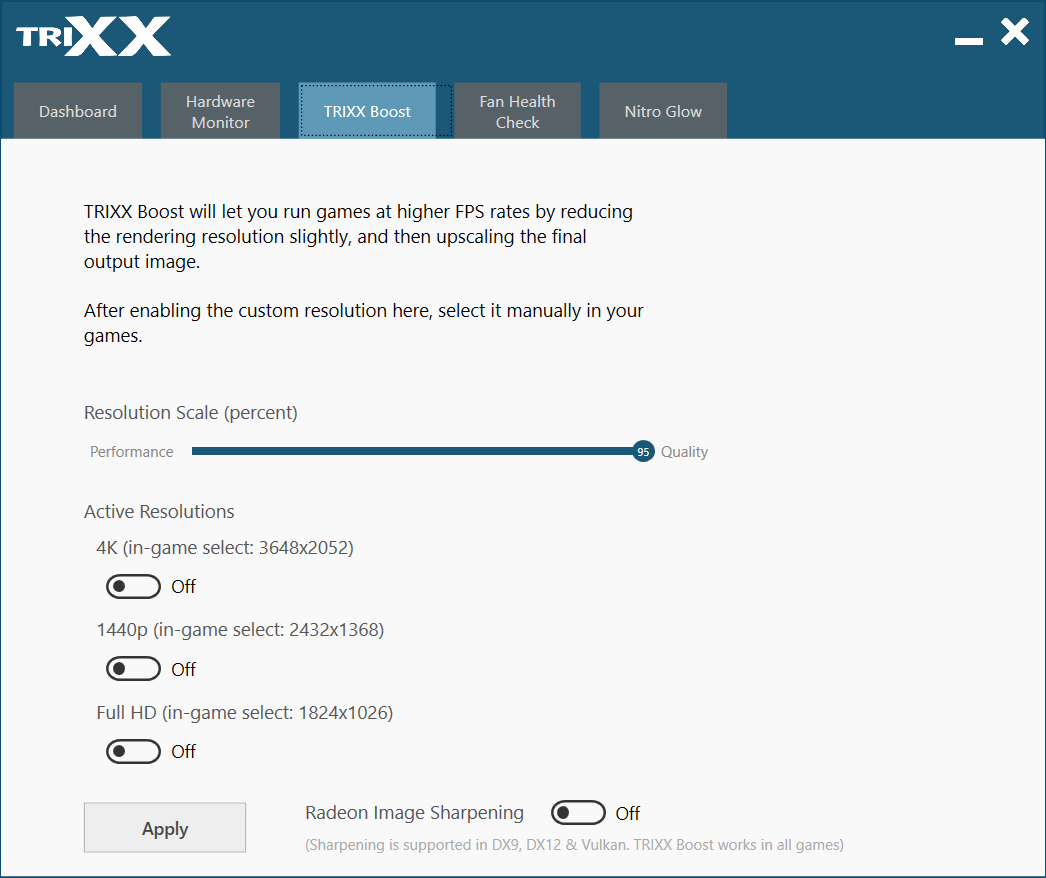Screen dimensions: 1046x878
Task: Toggle Radeon Image Sharpening on
Action: pyautogui.click(x=578, y=813)
